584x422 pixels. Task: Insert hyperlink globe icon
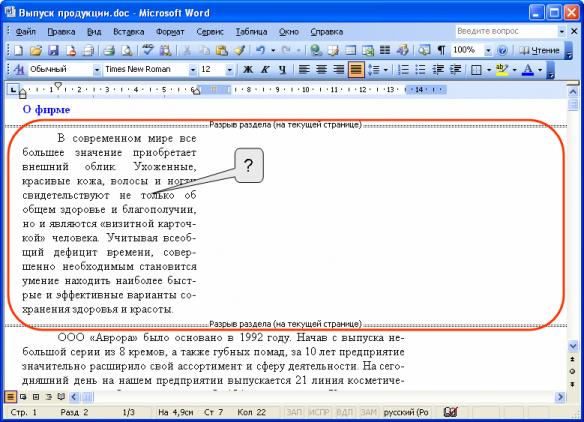coord(316,50)
